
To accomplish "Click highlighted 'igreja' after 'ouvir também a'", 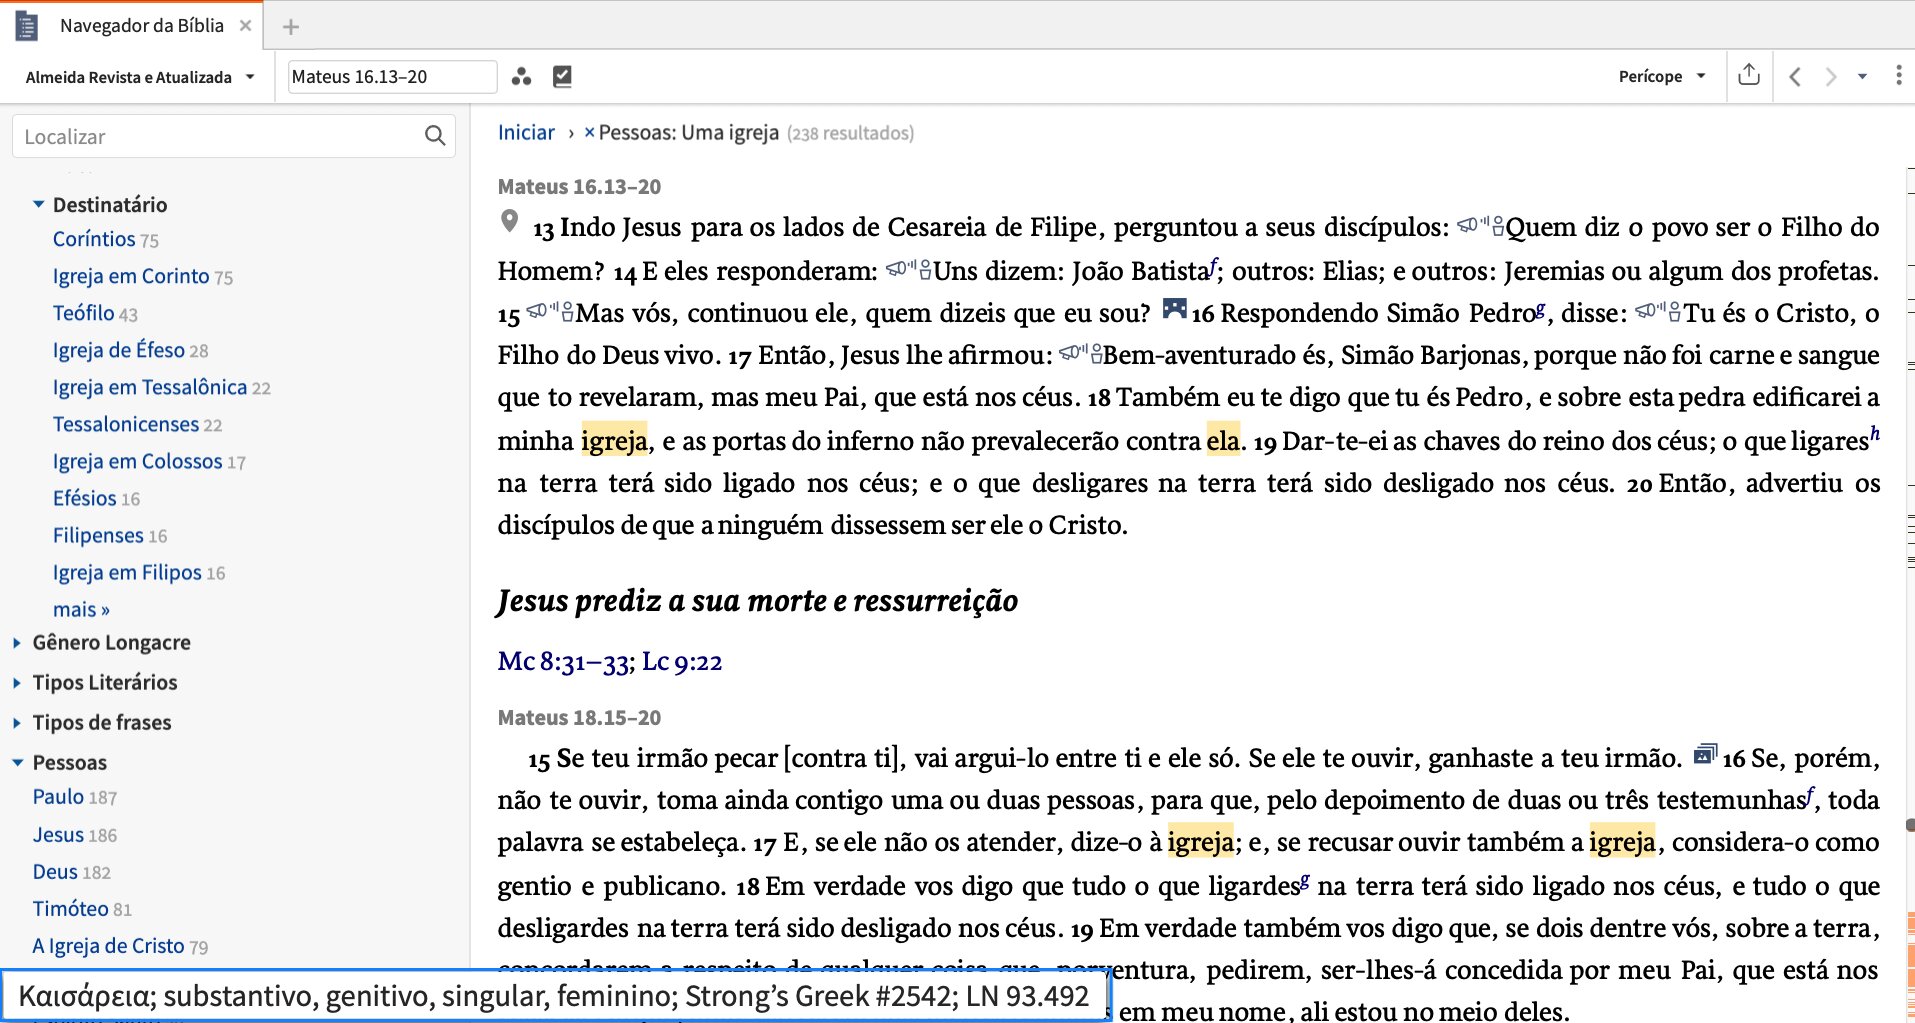I will (1622, 842).
